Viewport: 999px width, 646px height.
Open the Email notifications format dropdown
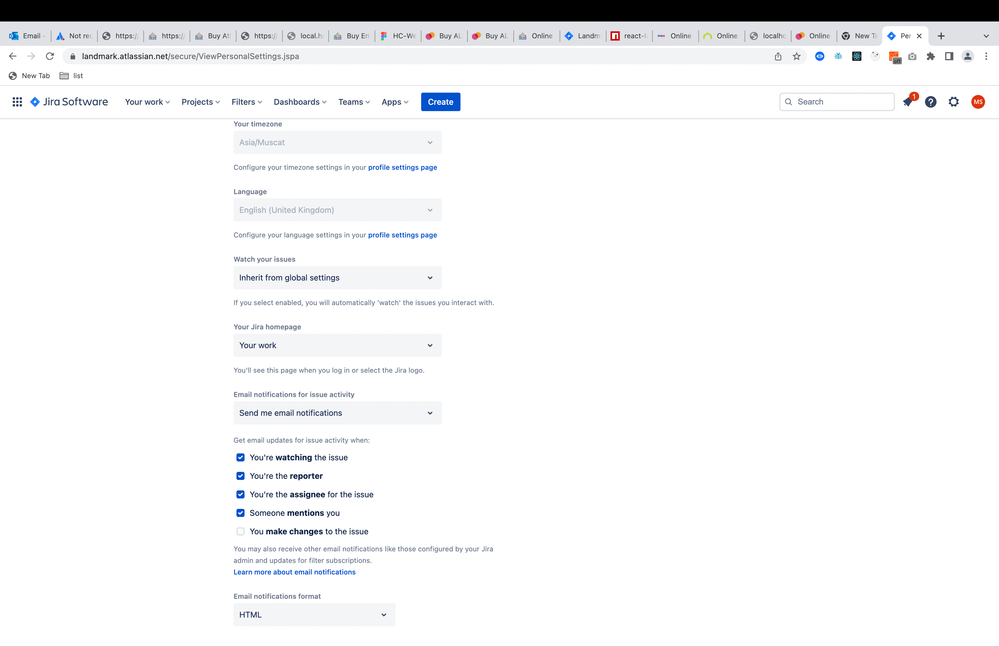tap(313, 614)
